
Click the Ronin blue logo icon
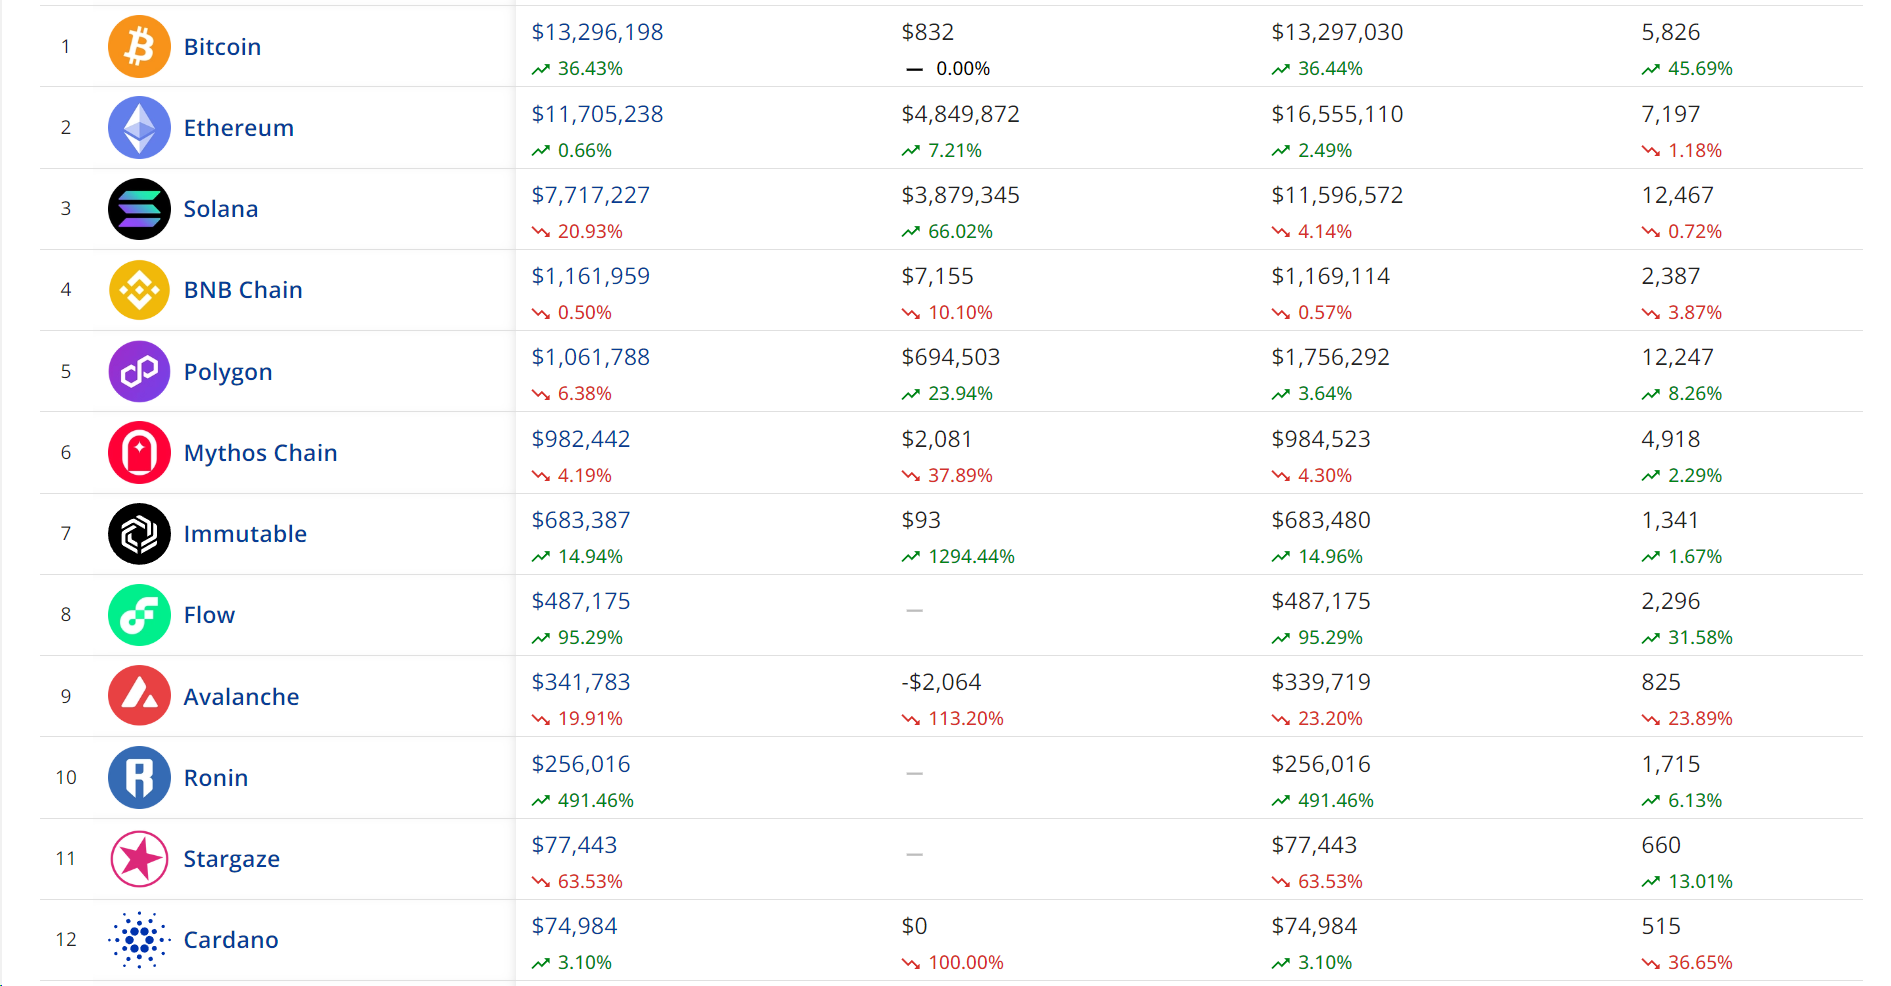(139, 777)
